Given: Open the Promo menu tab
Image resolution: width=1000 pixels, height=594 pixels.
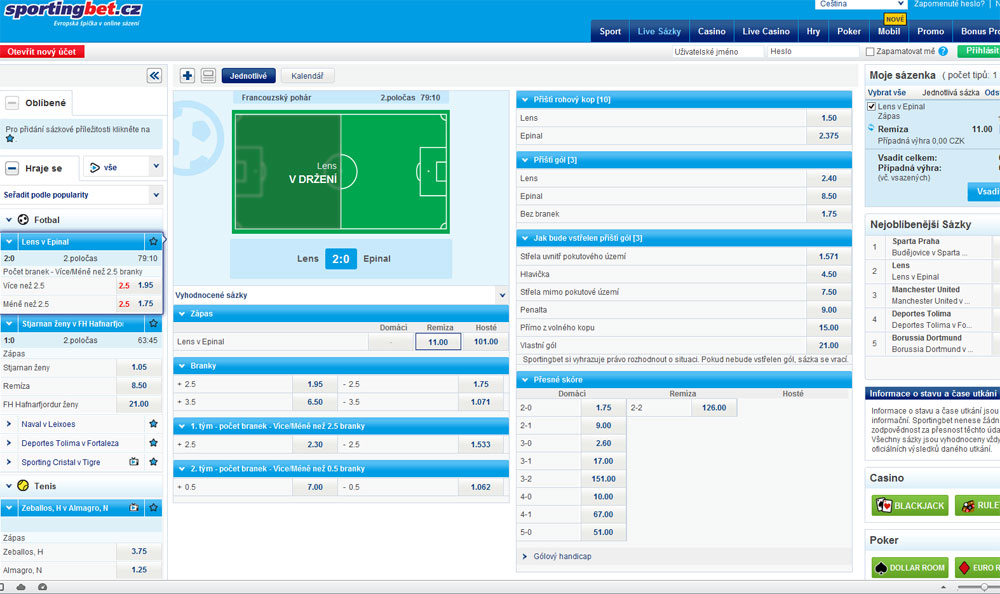Looking at the screenshot, I should point(930,31).
